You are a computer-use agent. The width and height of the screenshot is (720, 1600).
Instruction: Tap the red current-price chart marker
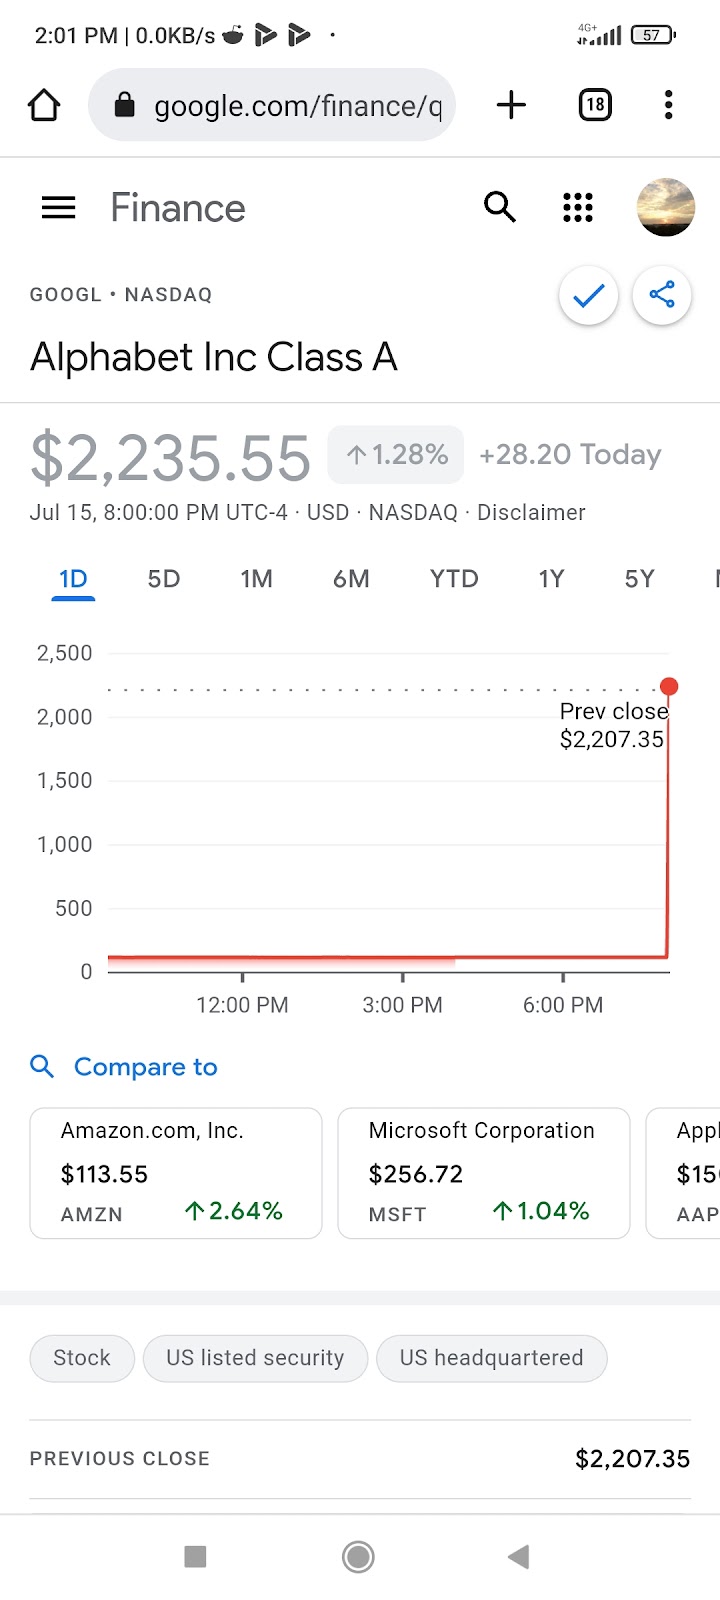pos(669,686)
